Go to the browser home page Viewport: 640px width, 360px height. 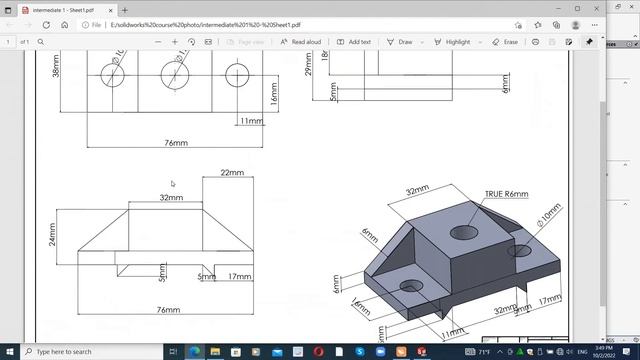point(64,25)
